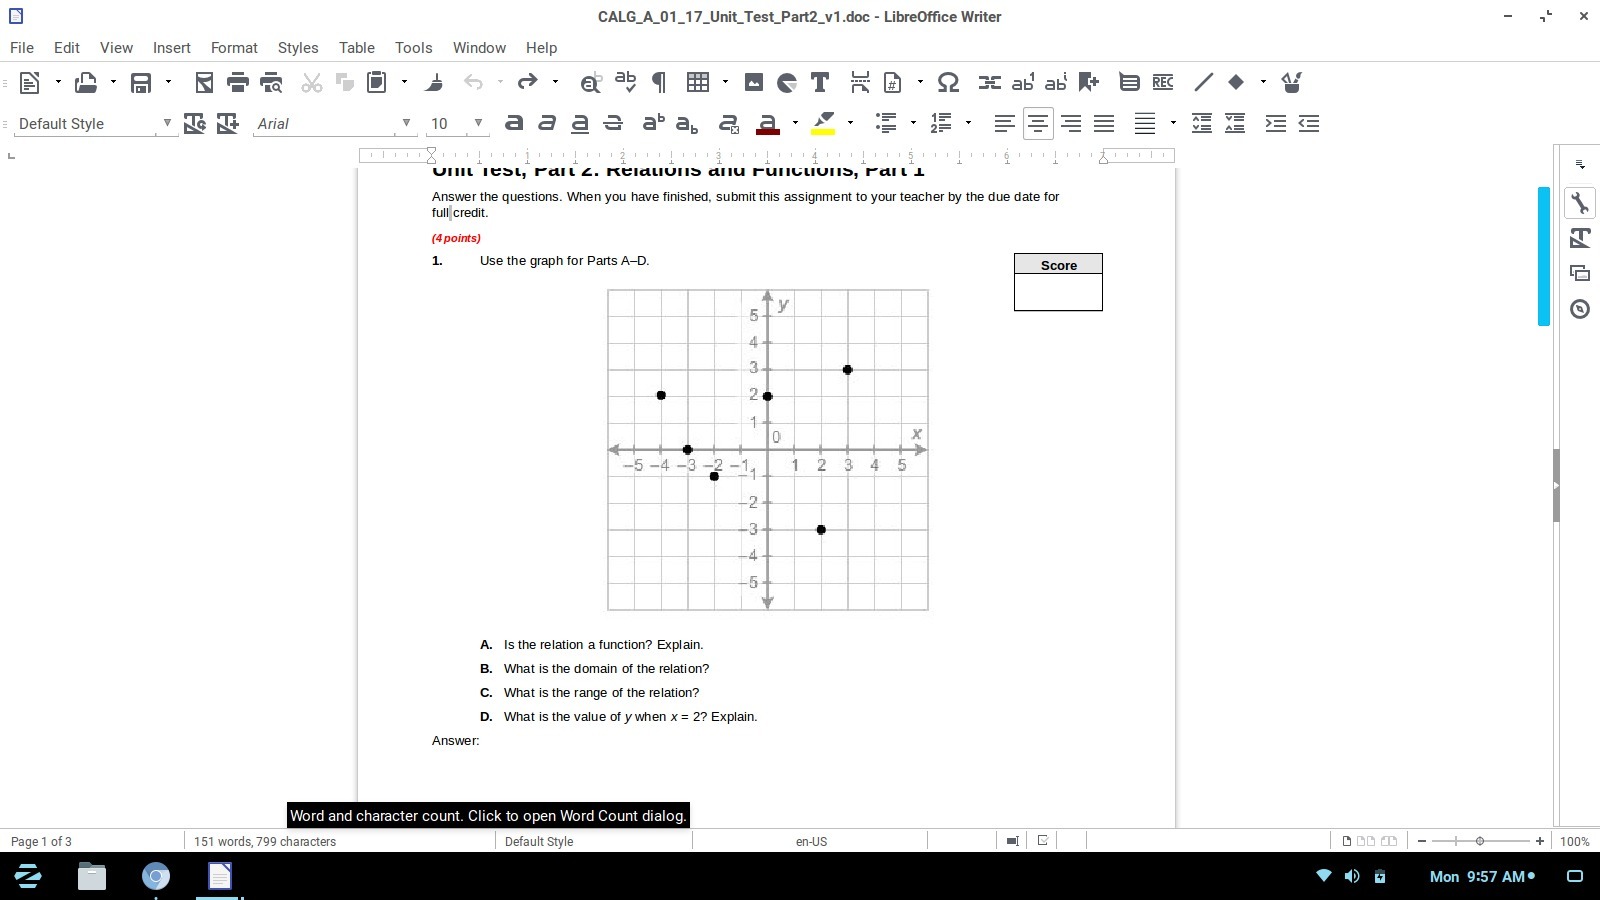Open the Format menu
The image size is (1600, 900).
click(x=234, y=48)
